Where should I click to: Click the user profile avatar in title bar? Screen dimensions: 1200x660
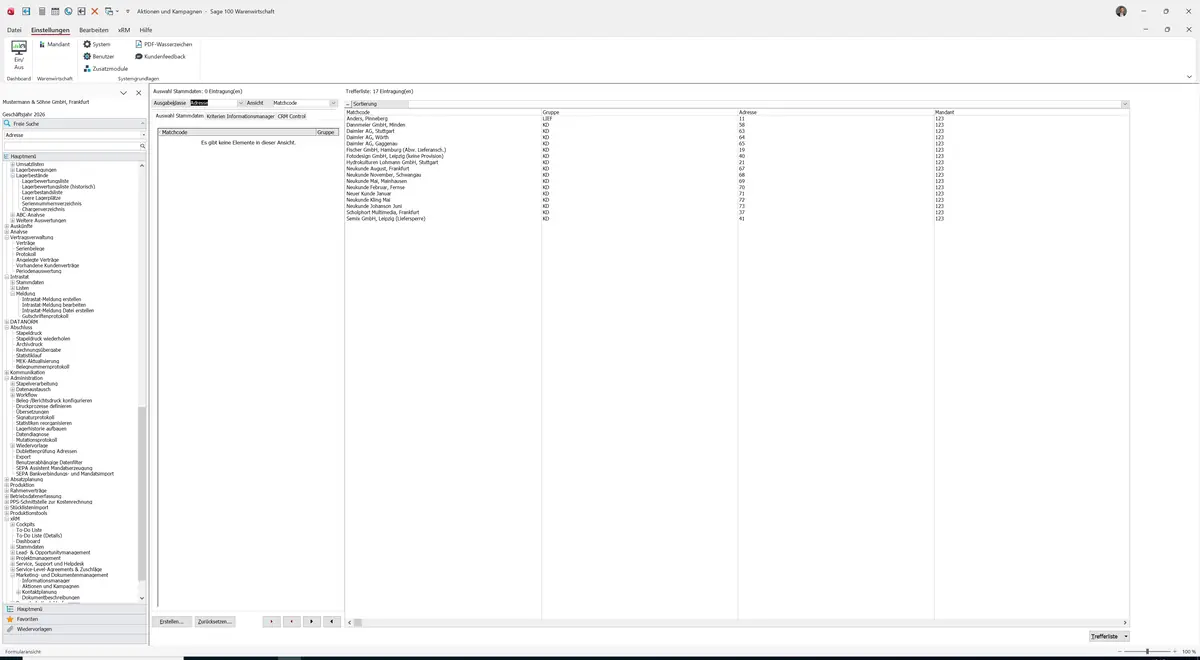coord(1121,11)
